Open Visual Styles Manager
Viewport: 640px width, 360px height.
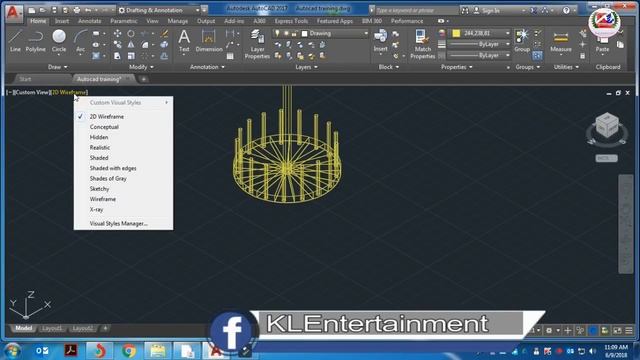(x=119, y=224)
